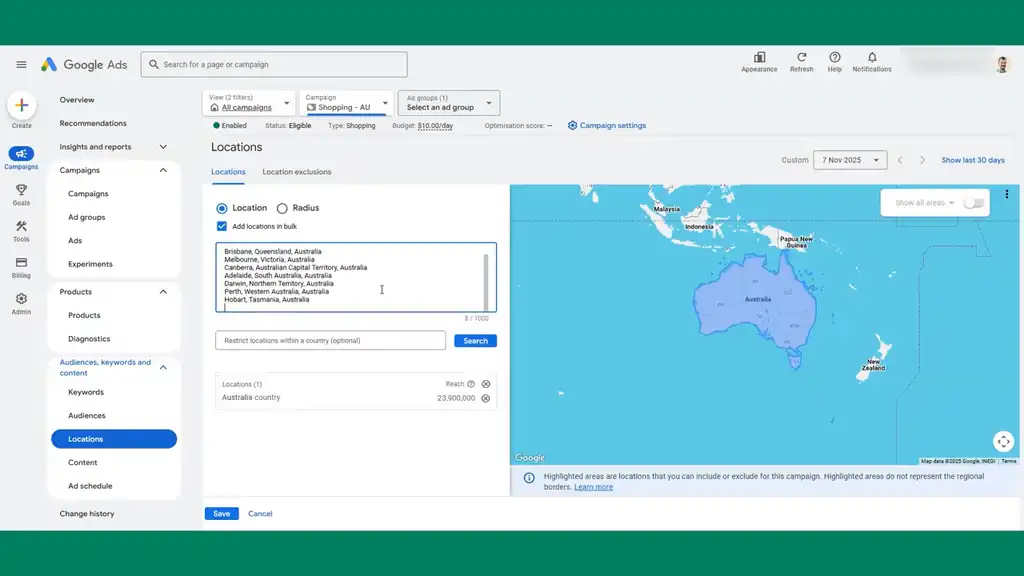
Task: Click the Admin gear icon
Action: [x=21, y=299]
